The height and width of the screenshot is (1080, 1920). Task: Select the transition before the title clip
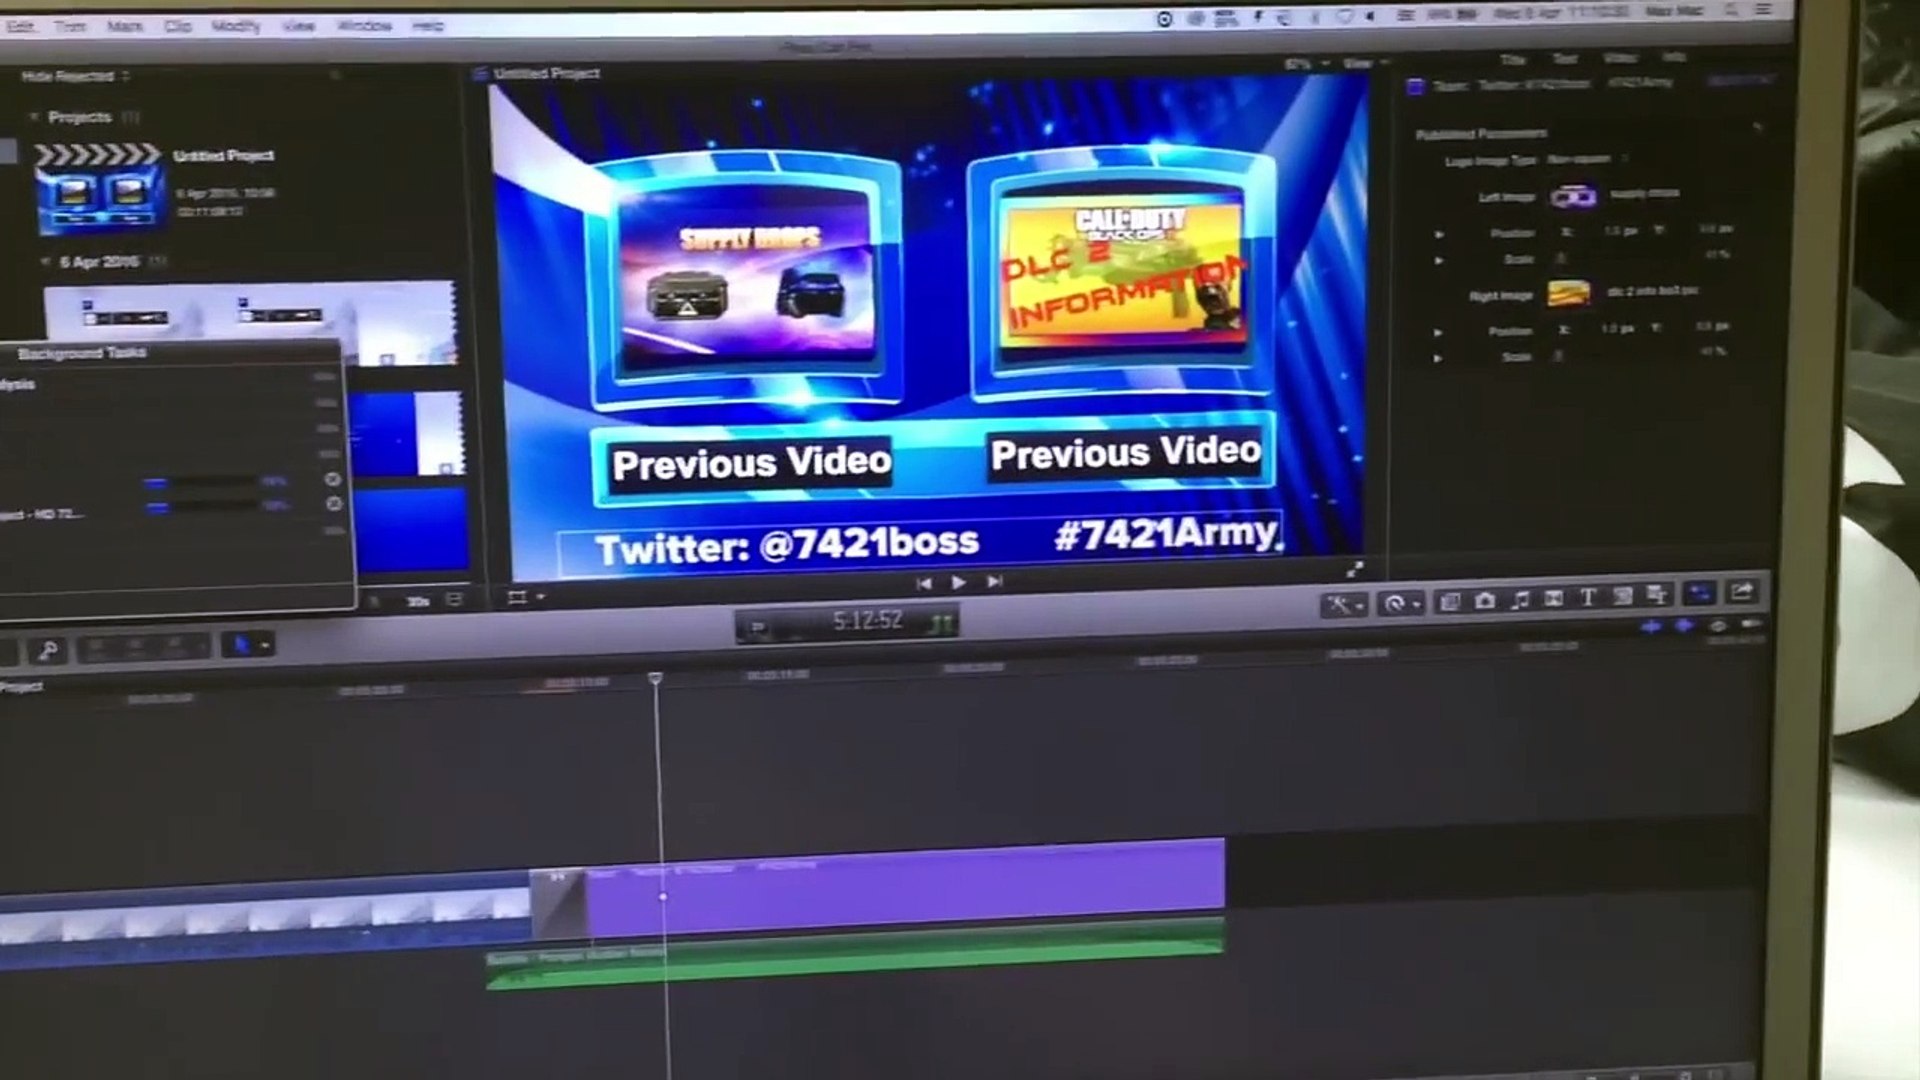[558, 904]
